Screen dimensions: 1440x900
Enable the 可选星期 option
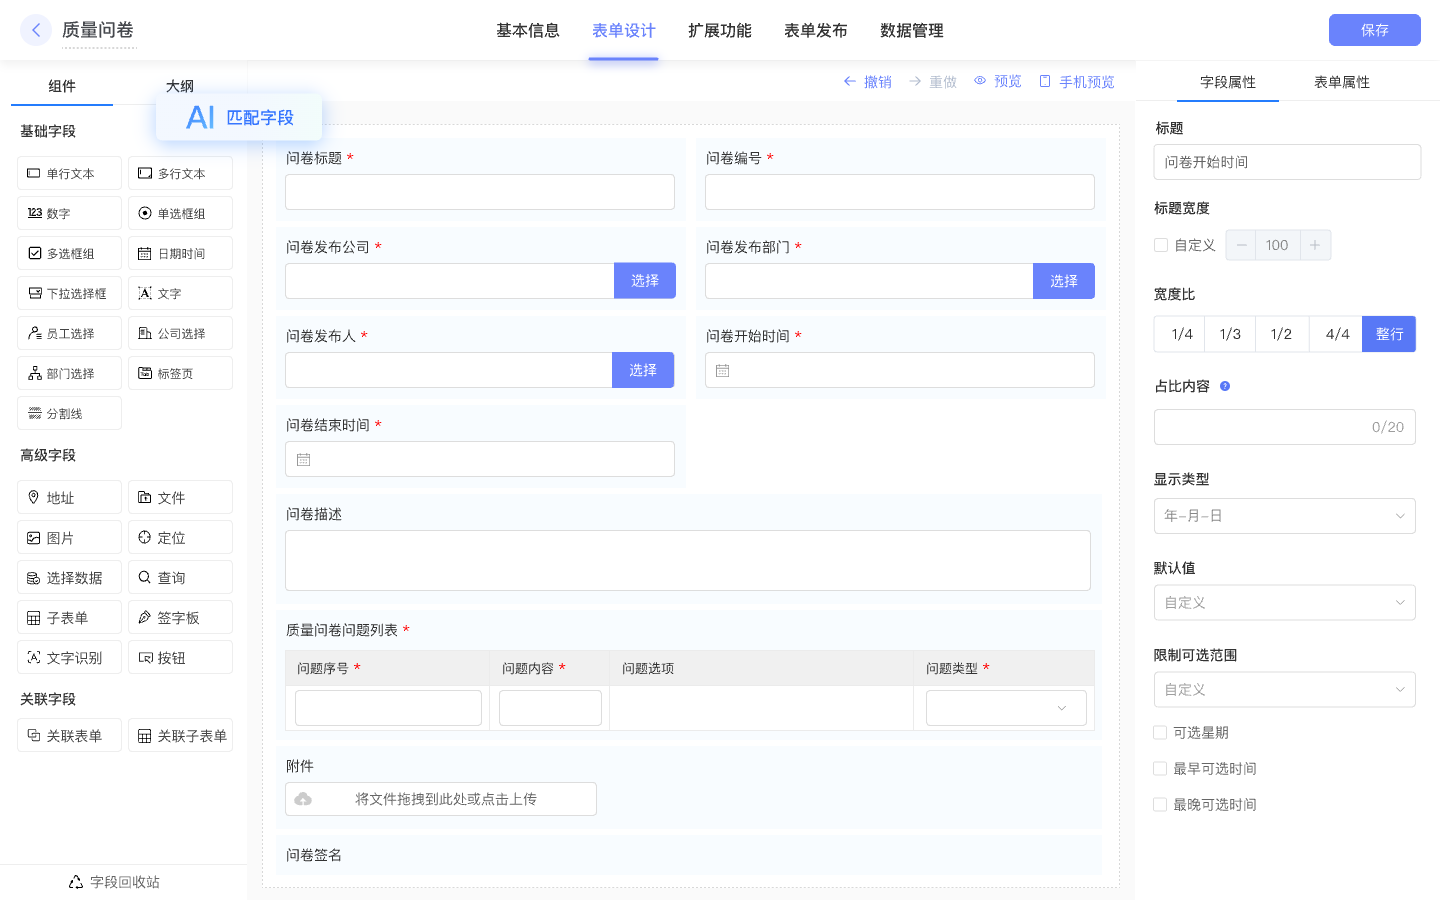click(x=1160, y=732)
